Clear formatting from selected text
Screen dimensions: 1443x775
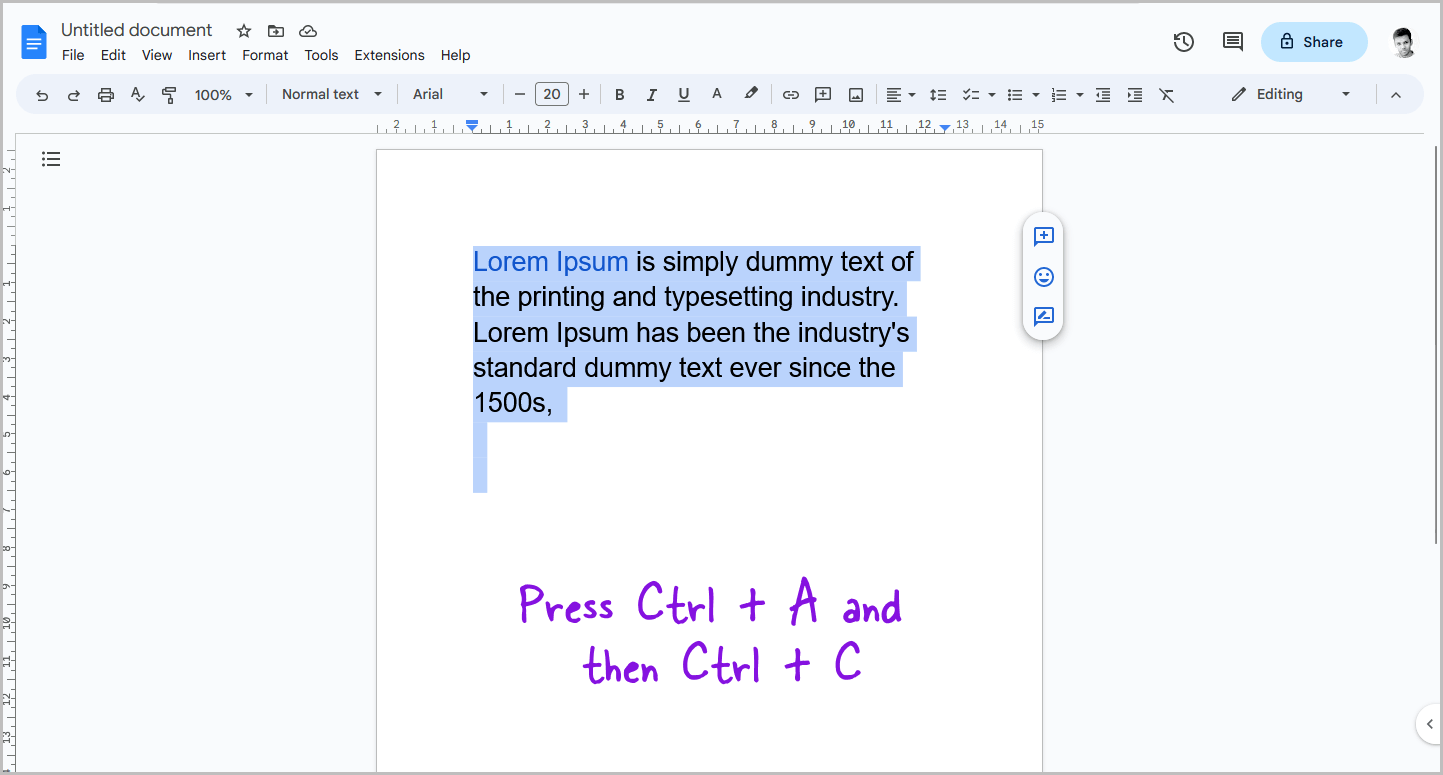pos(1166,94)
